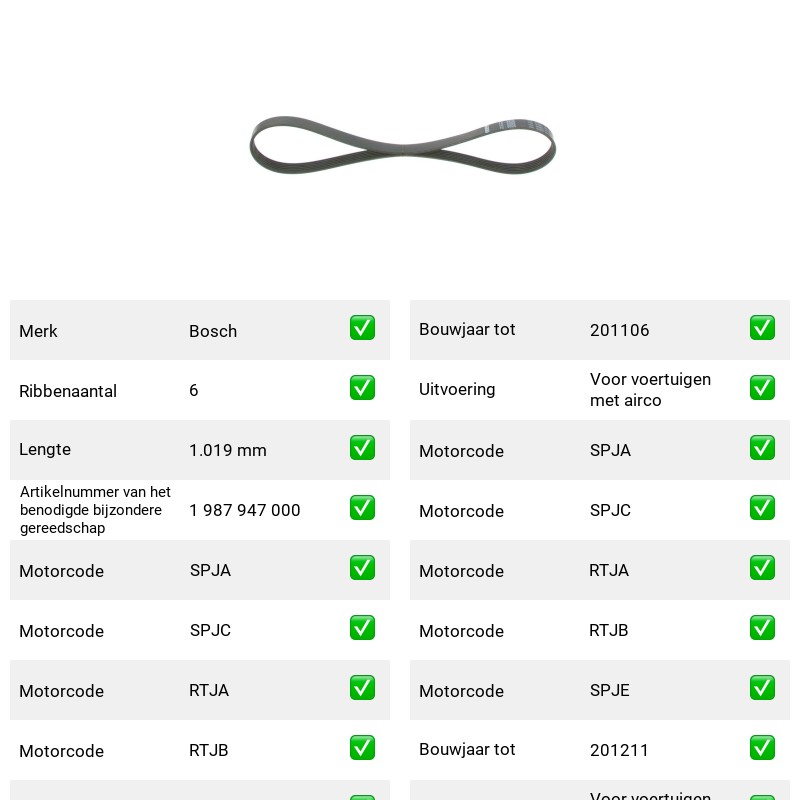This screenshot has width=800, height=800.
Task: Click the checkmark next to Bouwjaar tot 201211
Action: pos(762,748)
